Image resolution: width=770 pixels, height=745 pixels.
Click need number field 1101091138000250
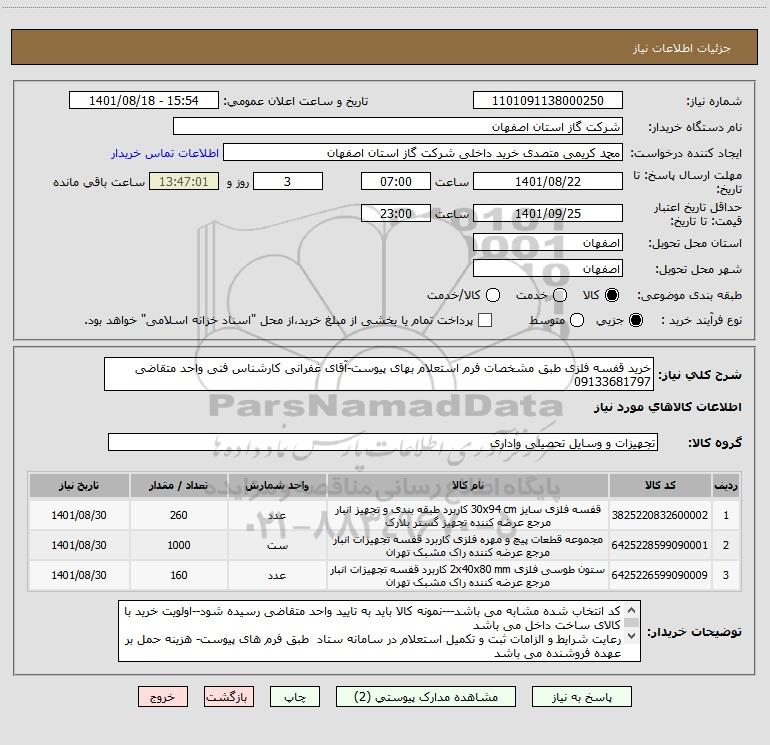548,100
